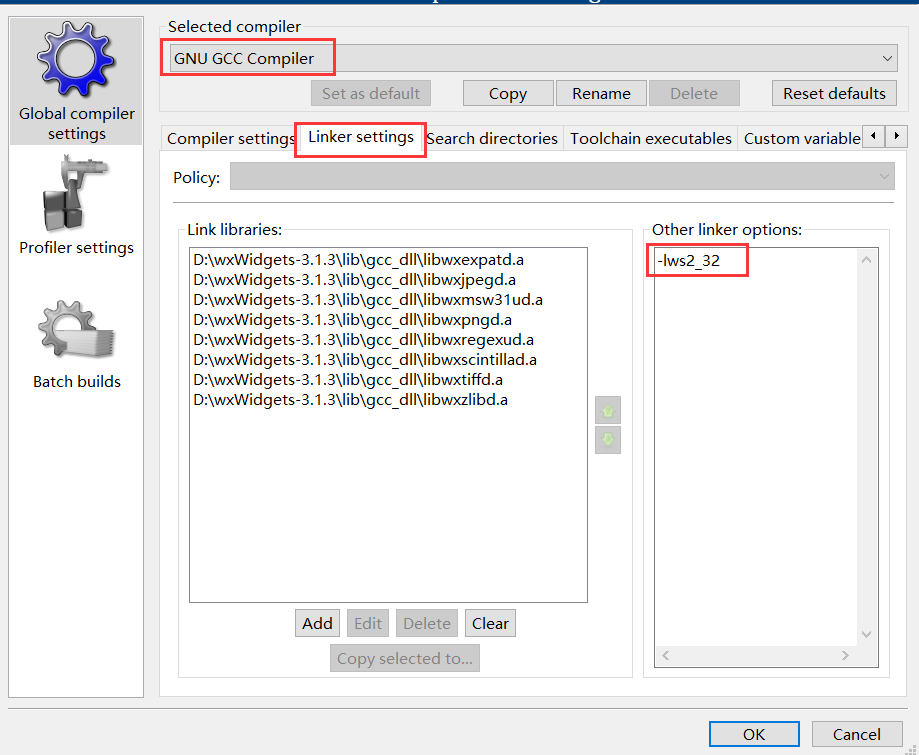The height and width of the screenshot is (755, 919).
Task: Open Profiler settings caliper icon
Action: [76, 196]
